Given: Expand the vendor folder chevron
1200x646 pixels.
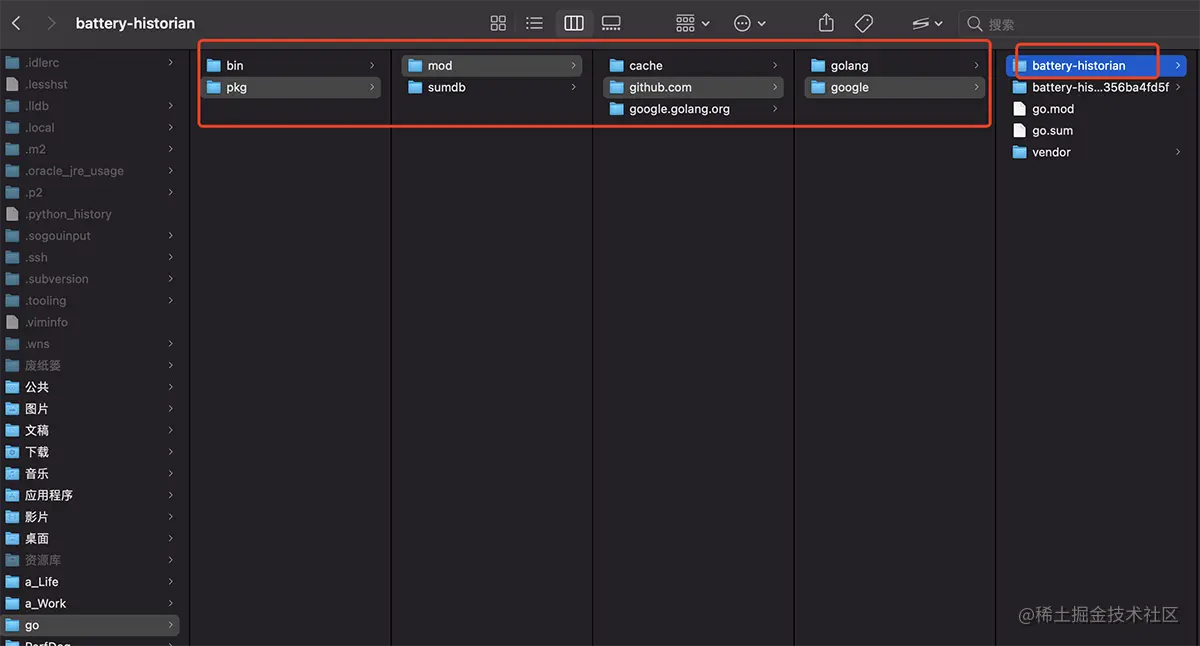Looking at the screenshot, I should click(1178, 153).
